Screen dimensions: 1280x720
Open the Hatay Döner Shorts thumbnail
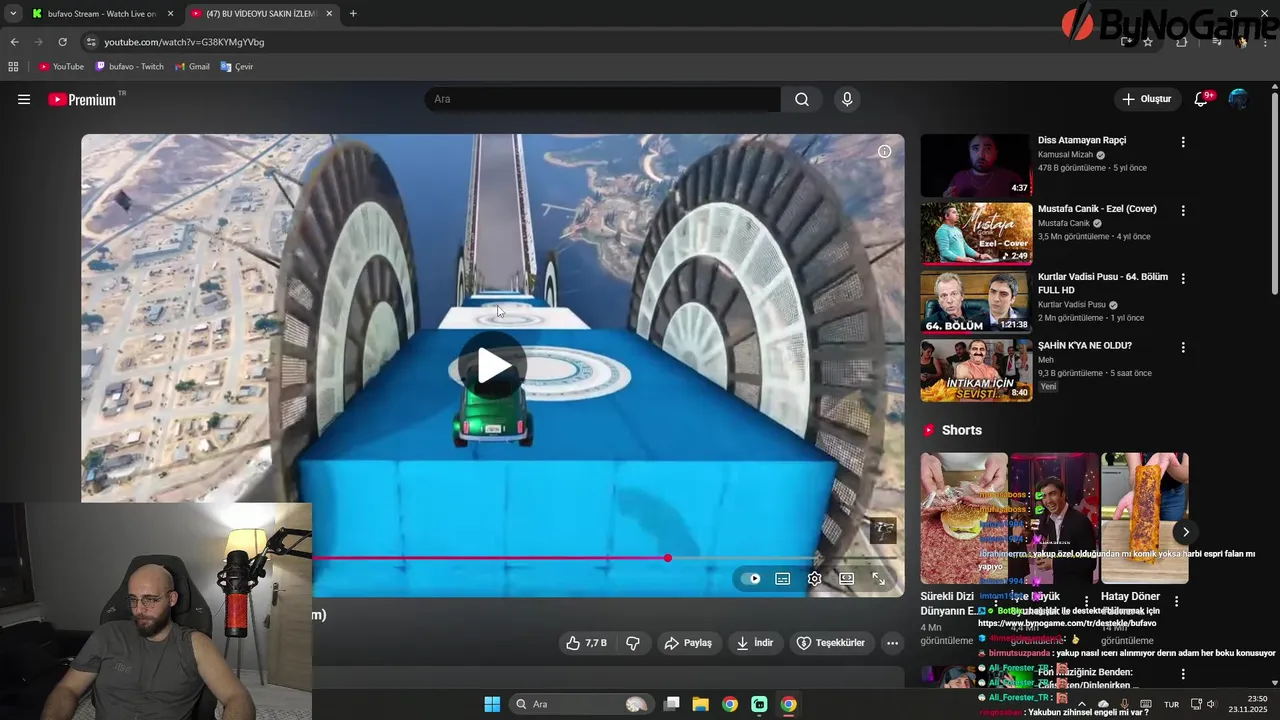point(1145,518)
